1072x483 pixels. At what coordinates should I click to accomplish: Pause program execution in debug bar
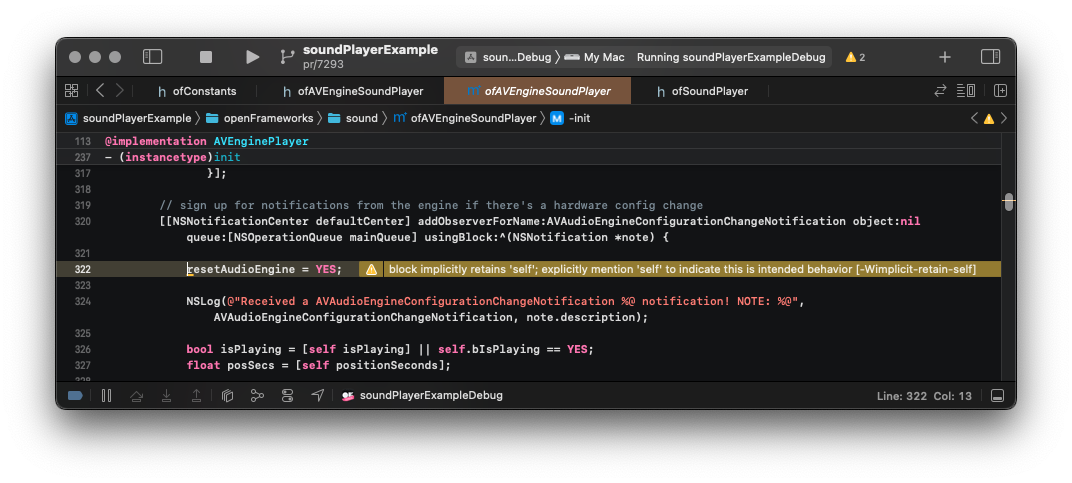click(x=106, y=395)
